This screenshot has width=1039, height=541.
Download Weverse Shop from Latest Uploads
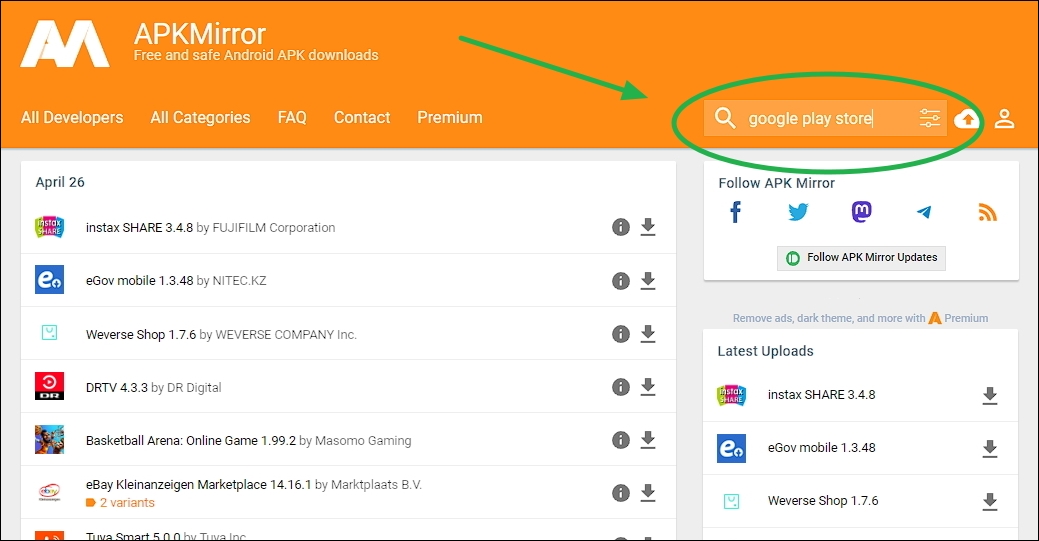990,502
